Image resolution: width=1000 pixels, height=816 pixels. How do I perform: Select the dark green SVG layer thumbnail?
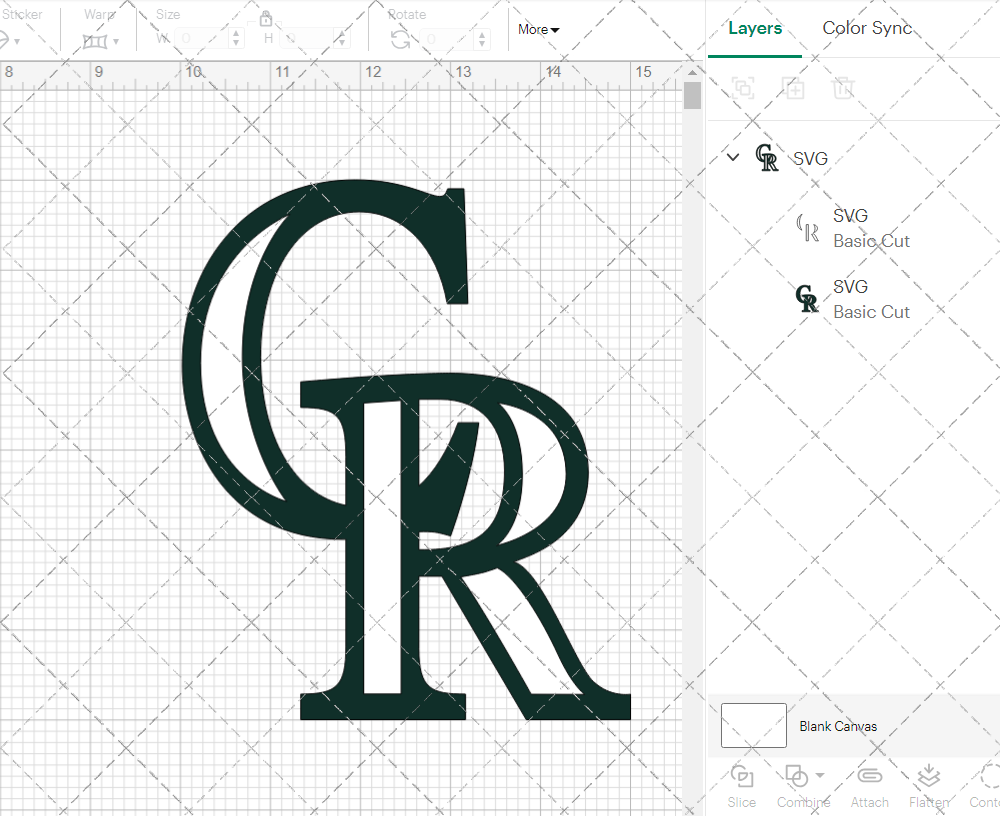point(807,299)
